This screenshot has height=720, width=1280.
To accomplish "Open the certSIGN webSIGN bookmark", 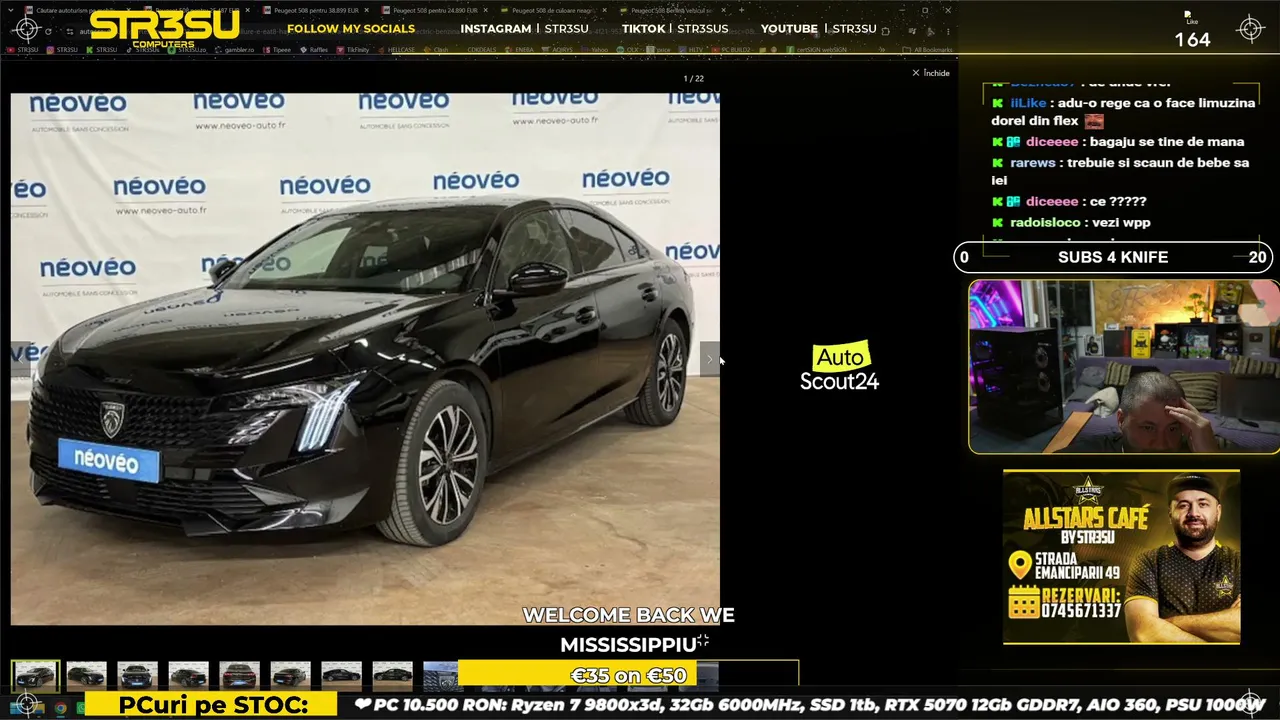I will [816, 49].
